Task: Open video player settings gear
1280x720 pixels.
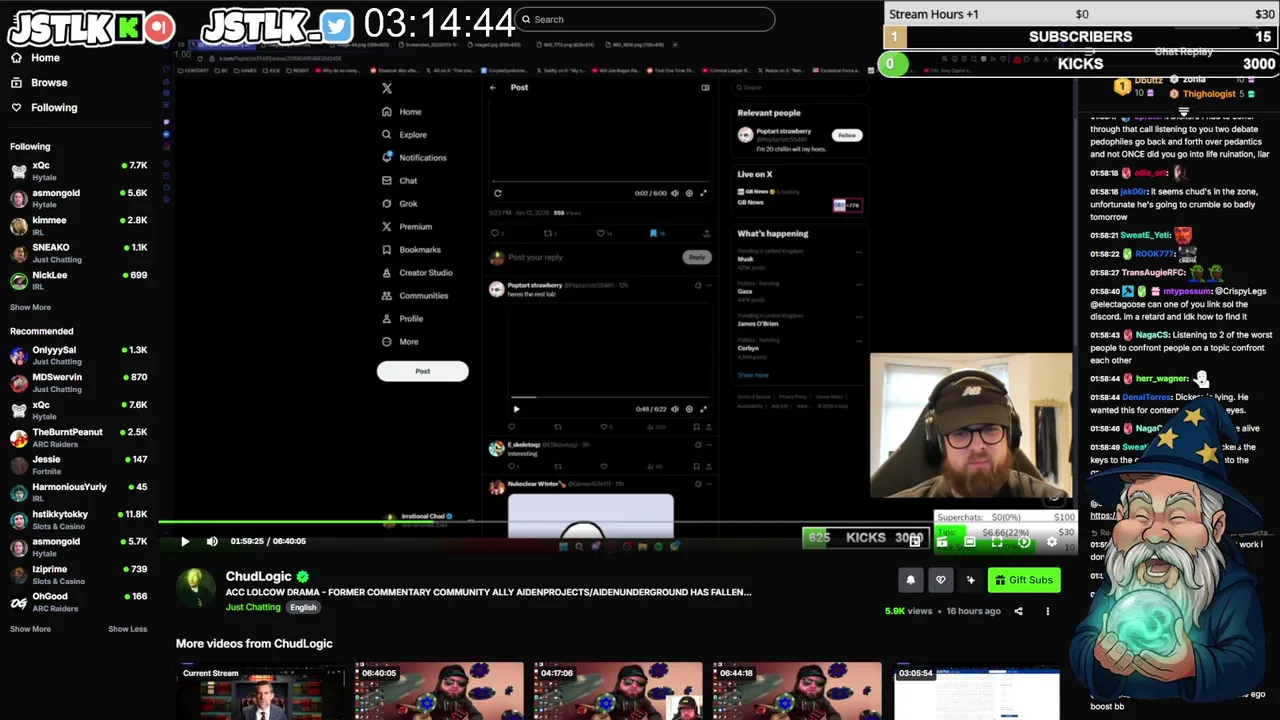Action: pos(1051,541)
